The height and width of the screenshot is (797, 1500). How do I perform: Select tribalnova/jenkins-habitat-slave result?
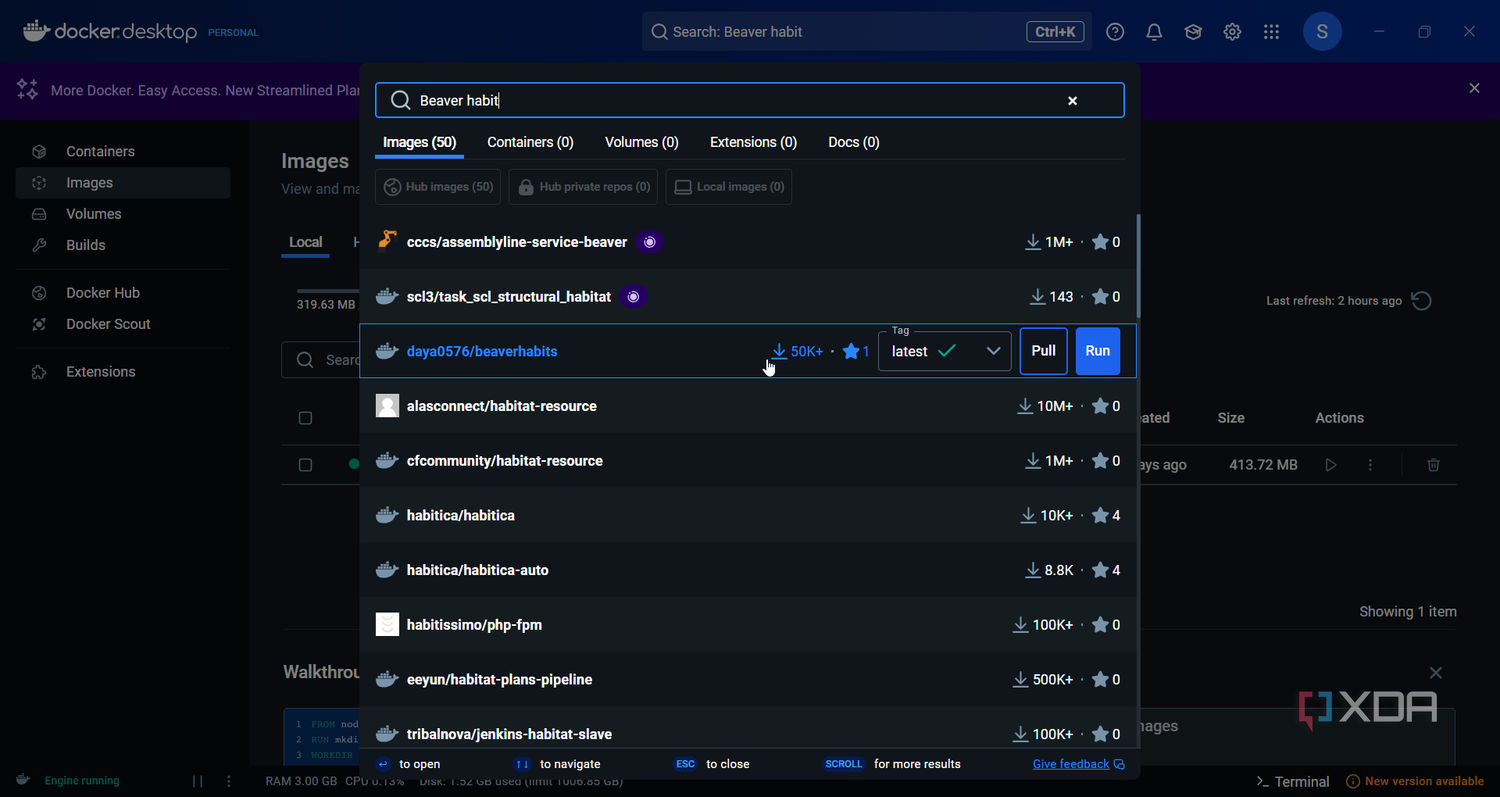click(x=748, y=729)
